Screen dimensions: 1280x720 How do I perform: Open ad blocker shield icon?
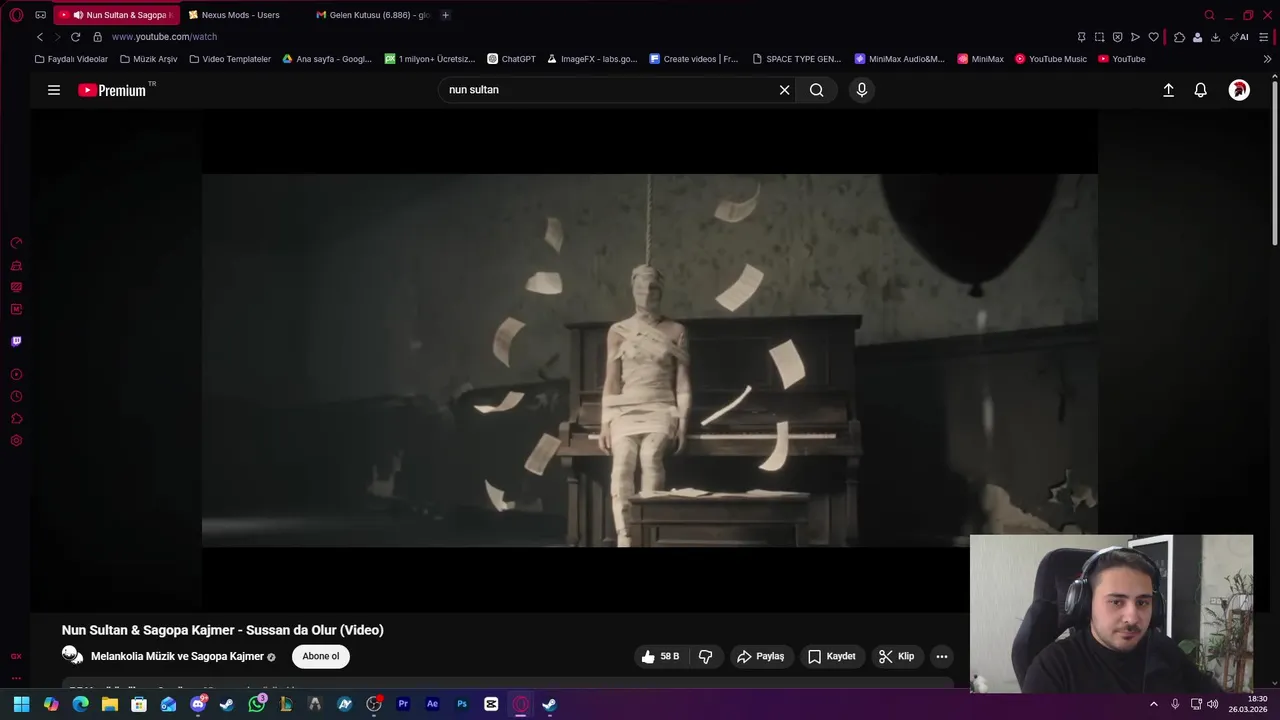(1117, 37)
